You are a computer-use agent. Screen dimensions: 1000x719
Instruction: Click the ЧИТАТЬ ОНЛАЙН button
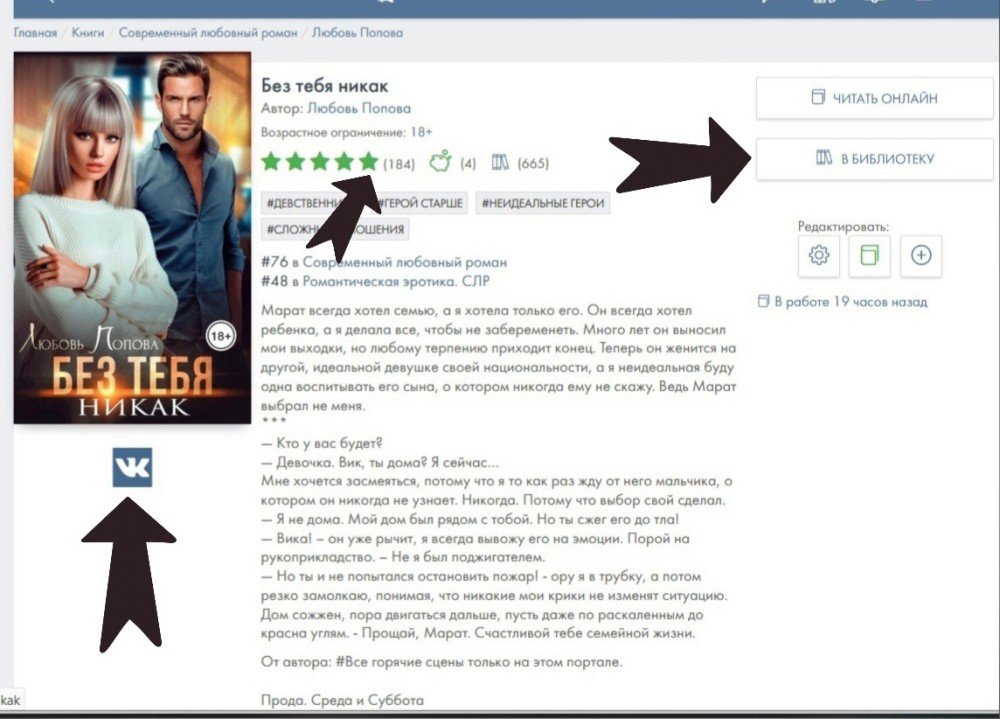874,98
